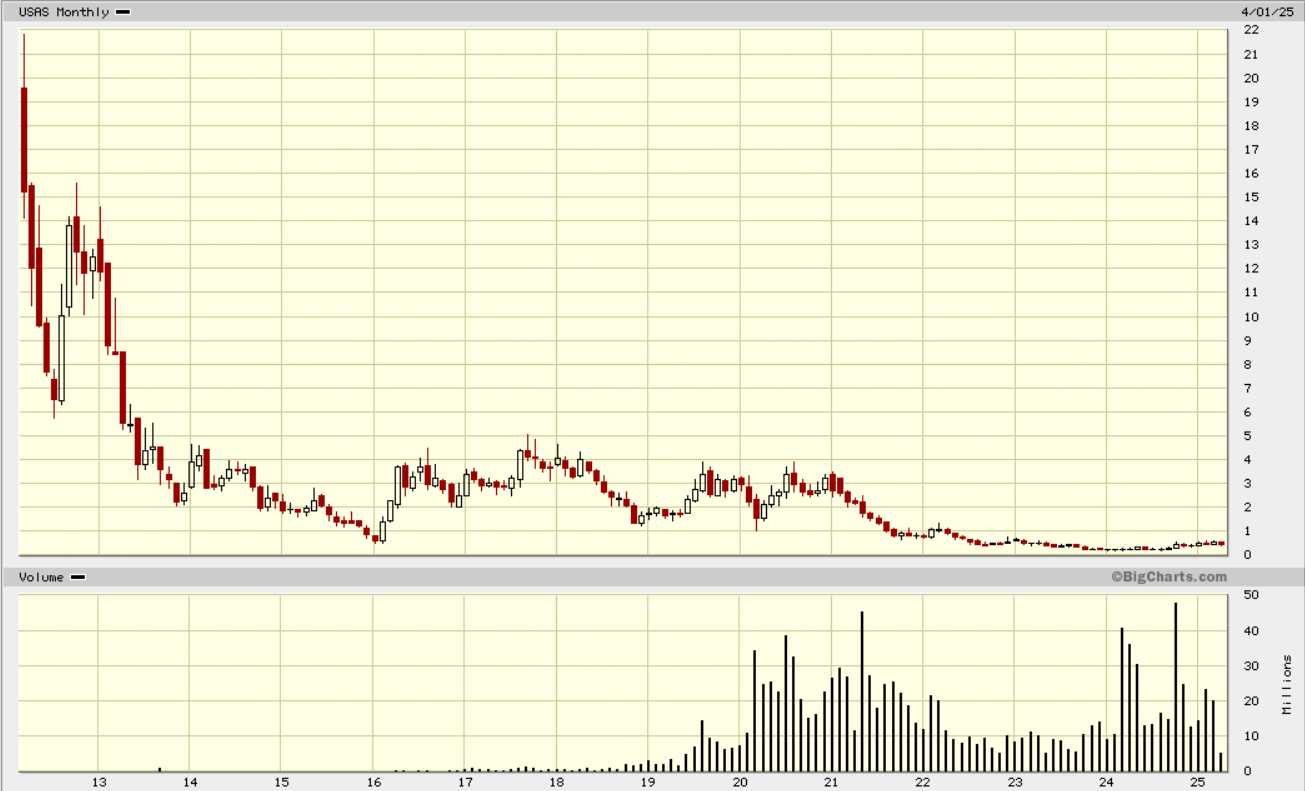This screenshot has width=1305, height=791.
Task: Click the 4/01/25 date label
Action: [1260, 12]
